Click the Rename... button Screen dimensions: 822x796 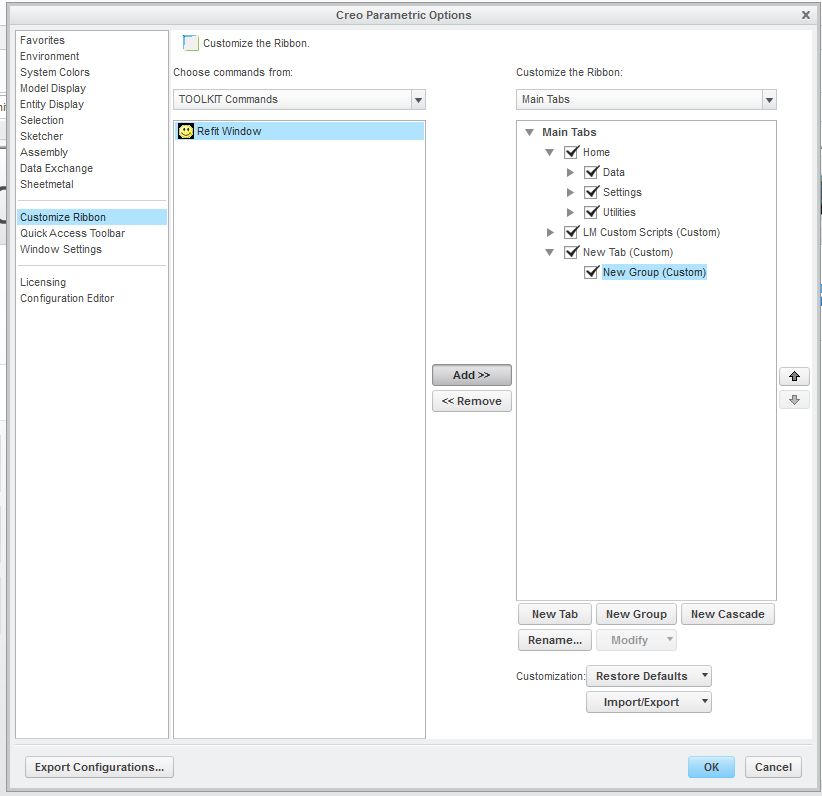coord(555,640)
